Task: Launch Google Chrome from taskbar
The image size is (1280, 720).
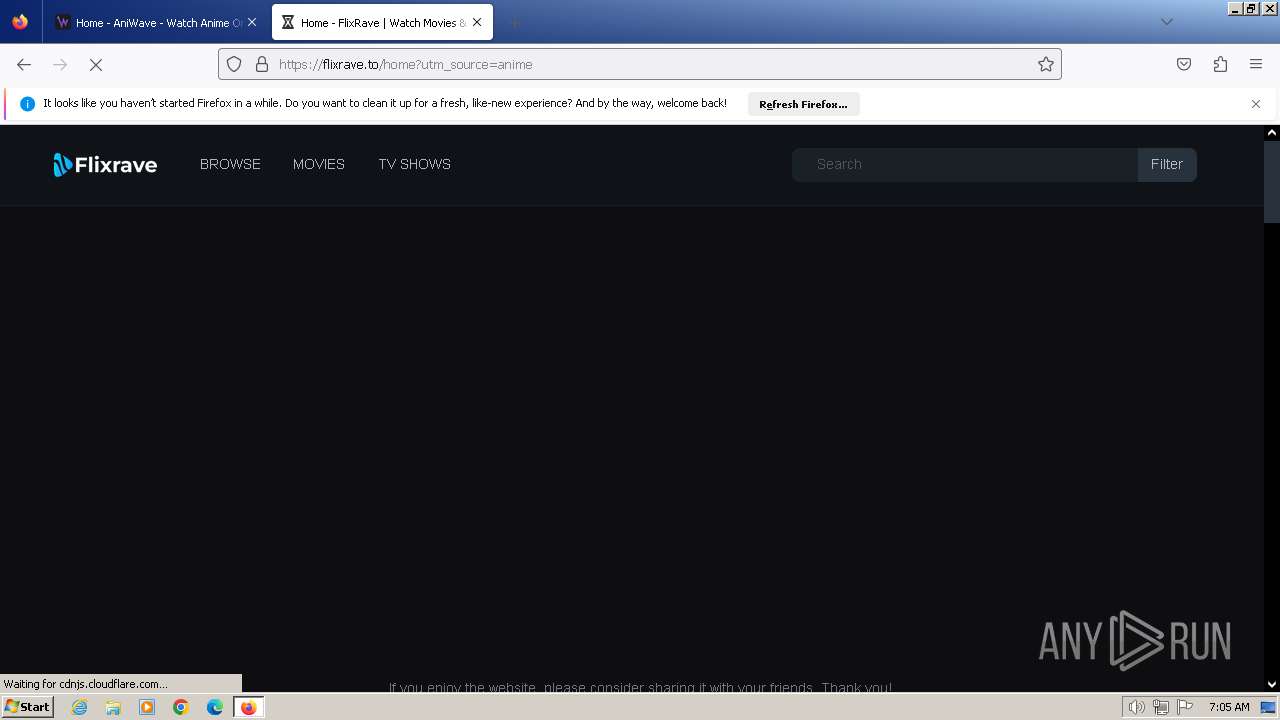Action: click(181, 707)
